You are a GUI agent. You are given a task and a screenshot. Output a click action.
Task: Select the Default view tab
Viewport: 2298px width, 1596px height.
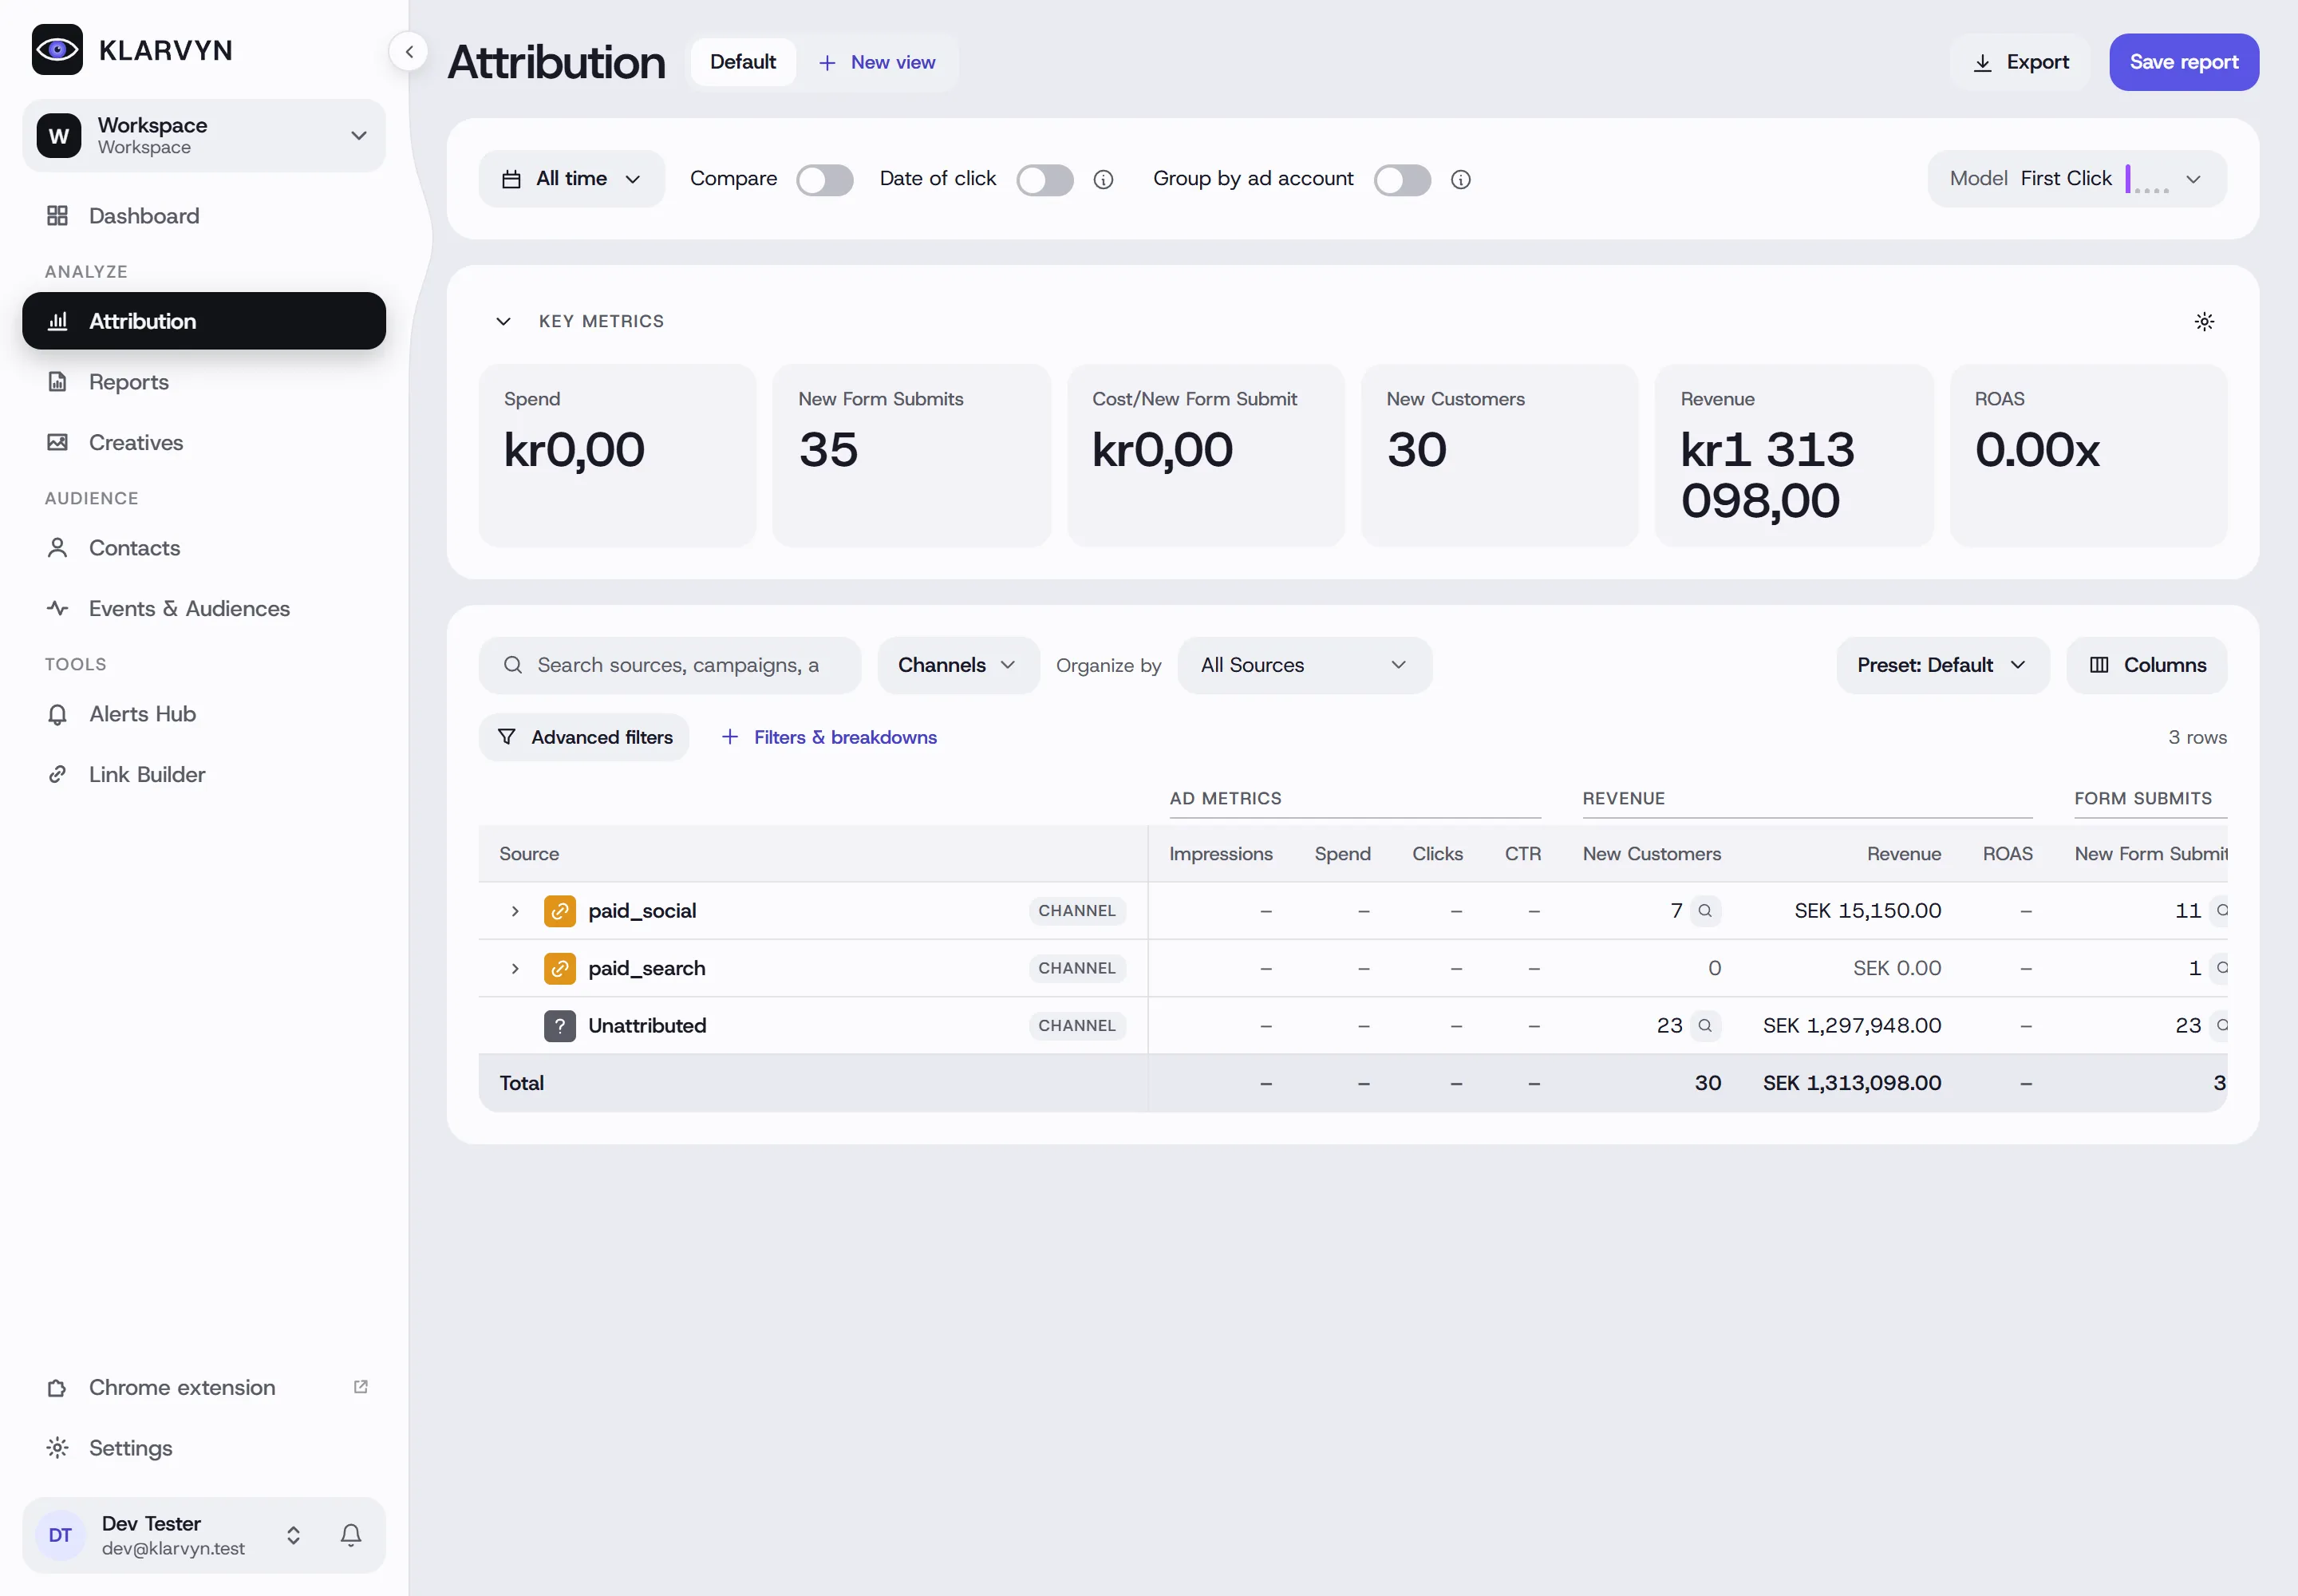(743, 62)
